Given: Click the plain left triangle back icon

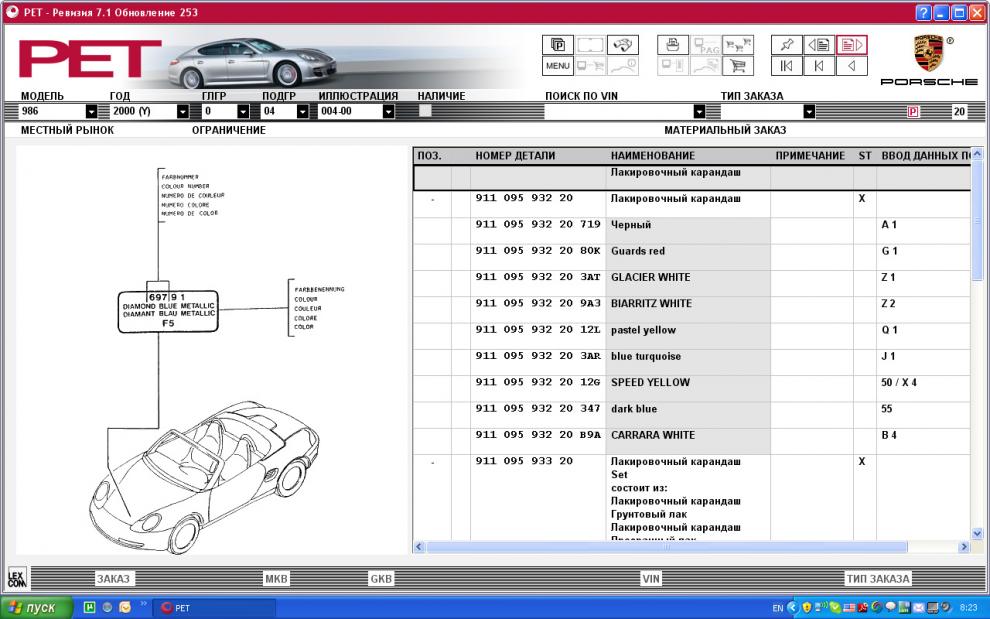Looking at the screenshot, I should coord(852,66).
